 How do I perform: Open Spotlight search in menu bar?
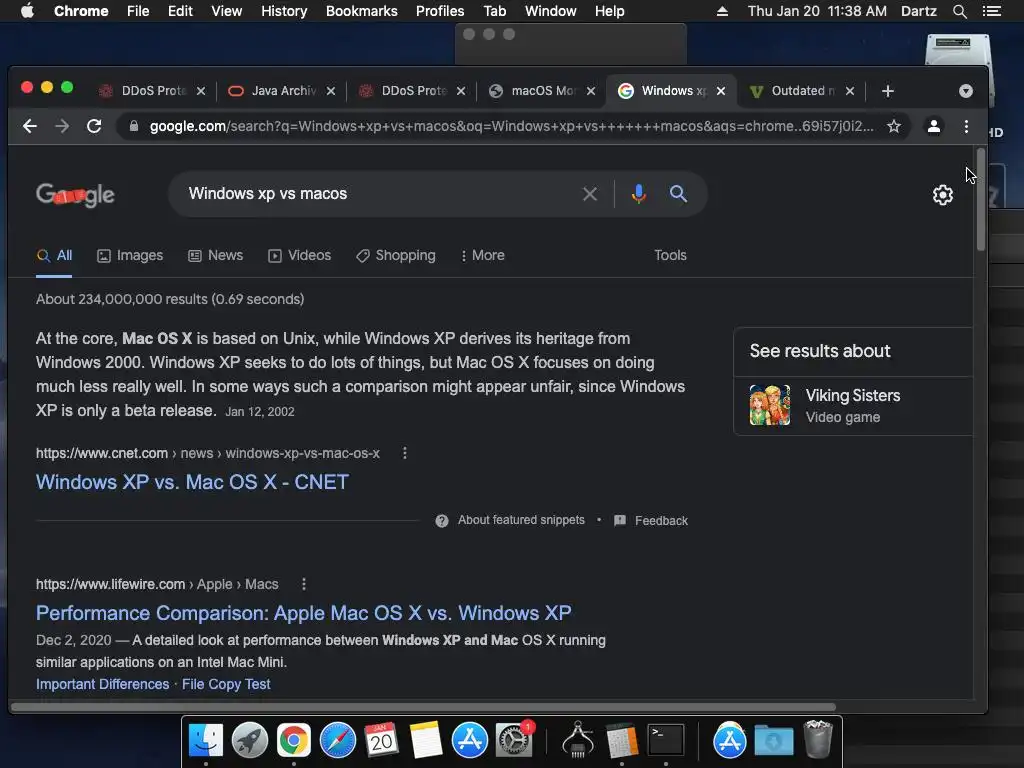click(959, 11)
